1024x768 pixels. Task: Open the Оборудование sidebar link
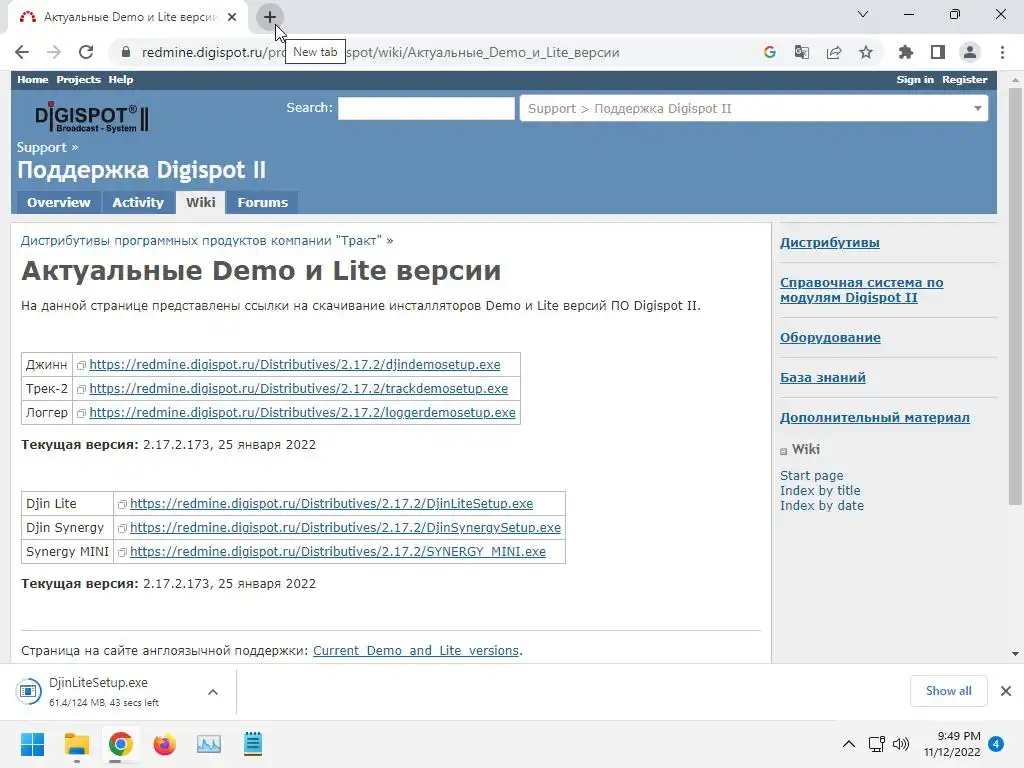tap(830, 338)
